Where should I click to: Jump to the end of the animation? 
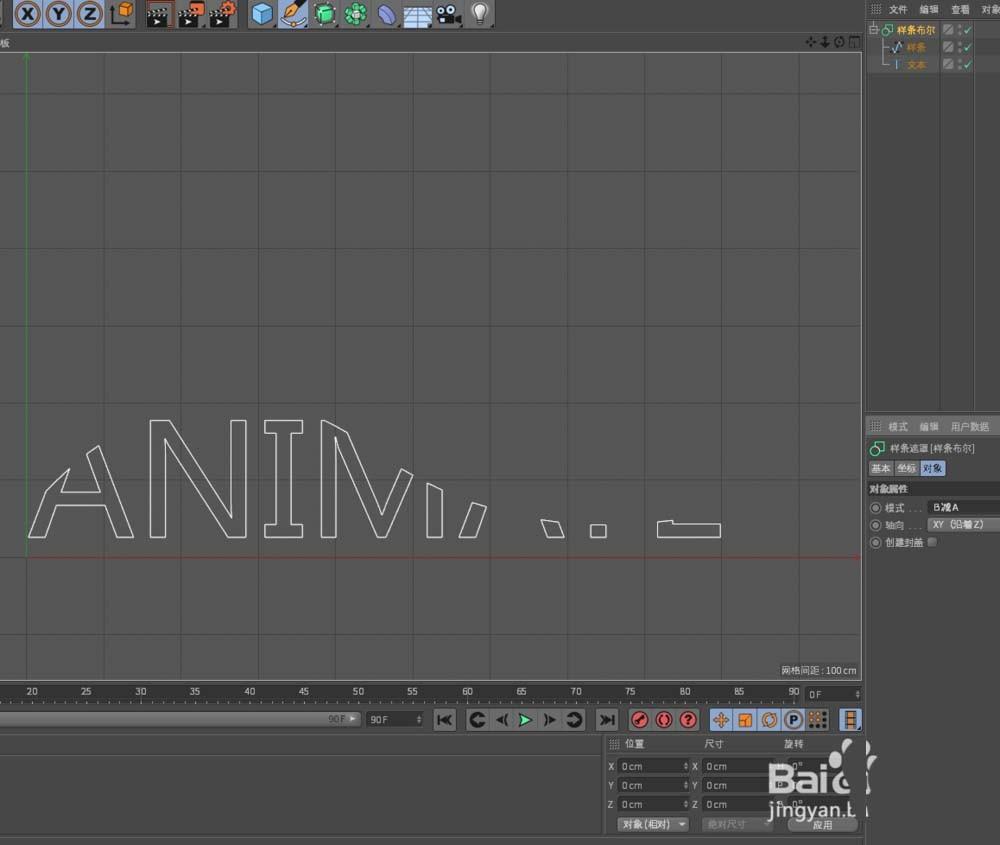pos(606,720)
